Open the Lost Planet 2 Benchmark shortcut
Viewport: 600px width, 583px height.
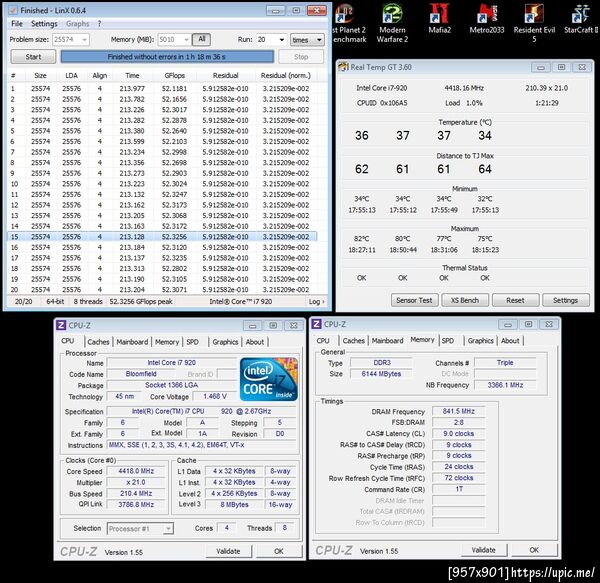348,23
